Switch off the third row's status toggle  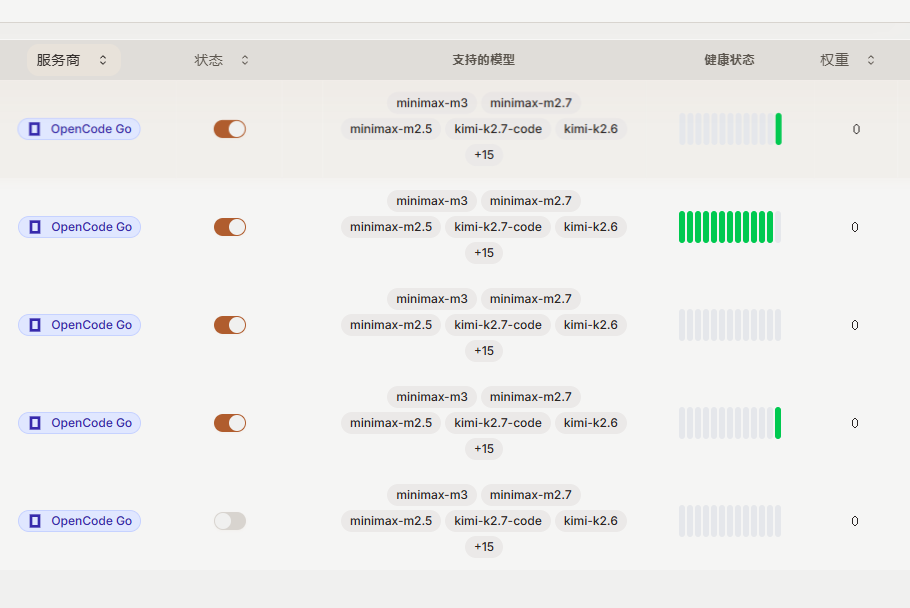pyautogui.click(x=230, y=325)
